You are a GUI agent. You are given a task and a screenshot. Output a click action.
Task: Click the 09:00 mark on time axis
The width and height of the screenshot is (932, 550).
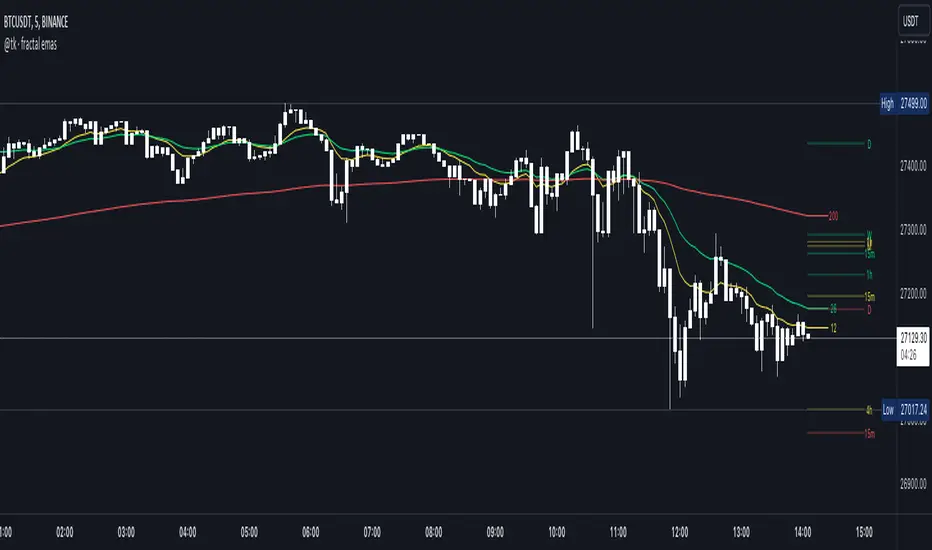495,532
